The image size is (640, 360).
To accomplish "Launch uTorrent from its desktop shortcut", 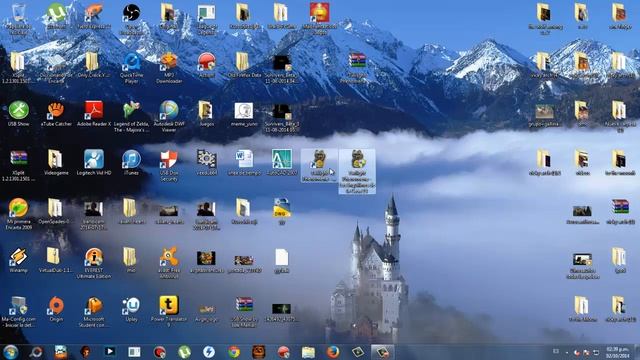I will point(56,16).
